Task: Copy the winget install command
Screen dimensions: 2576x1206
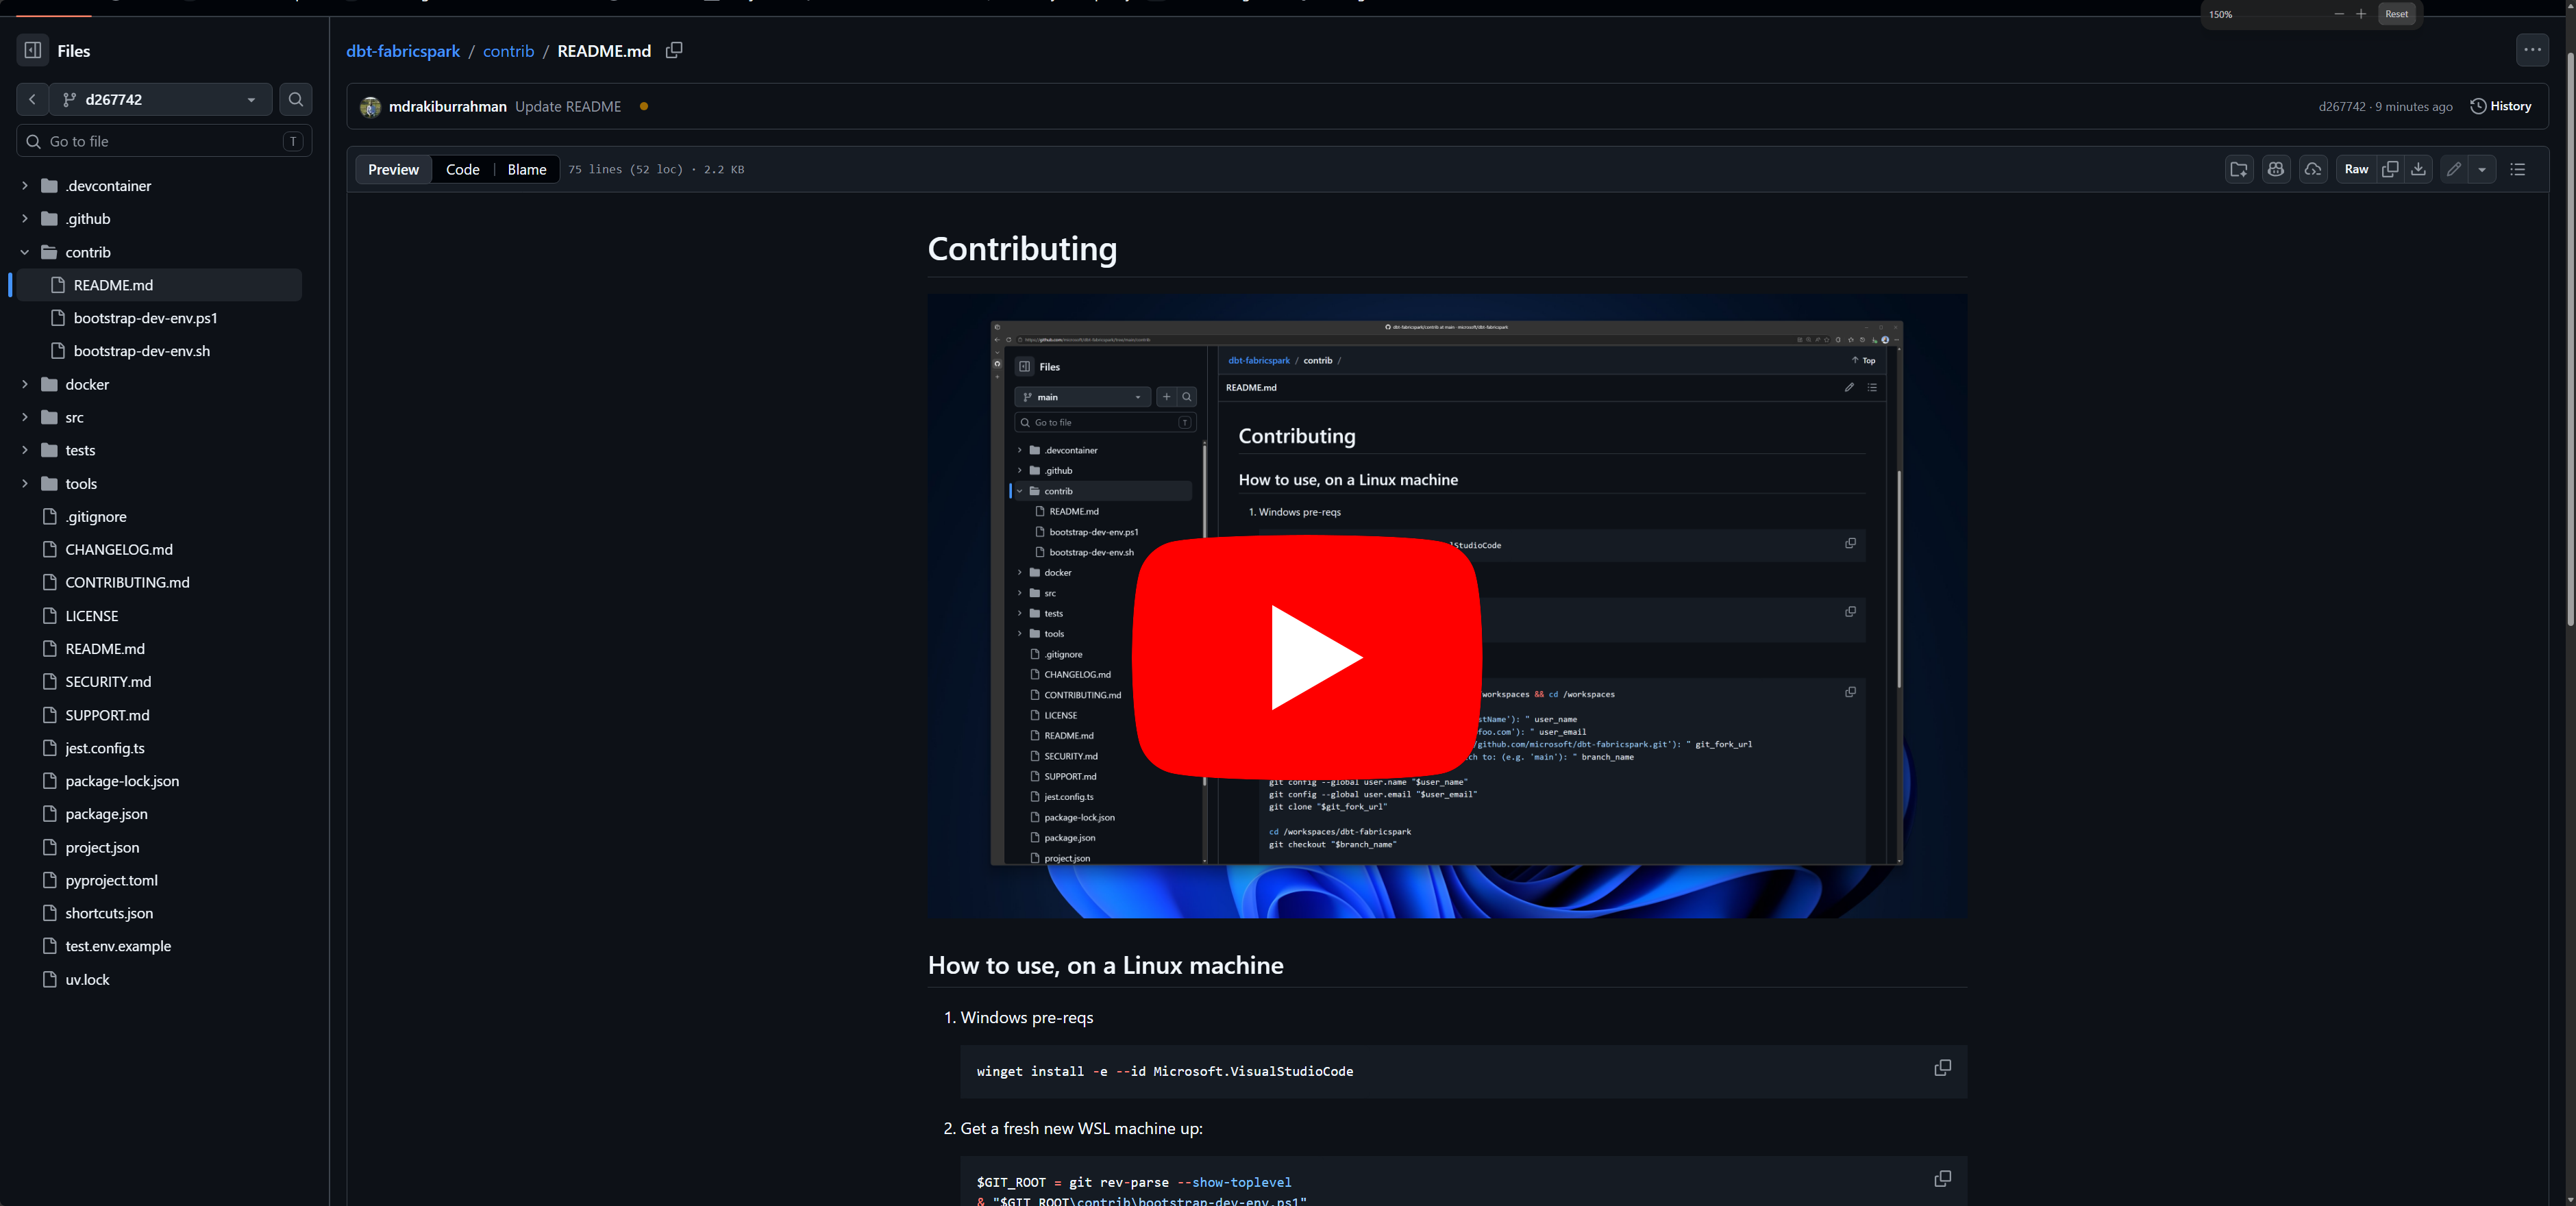Action: click(x=1942, y=1067)
